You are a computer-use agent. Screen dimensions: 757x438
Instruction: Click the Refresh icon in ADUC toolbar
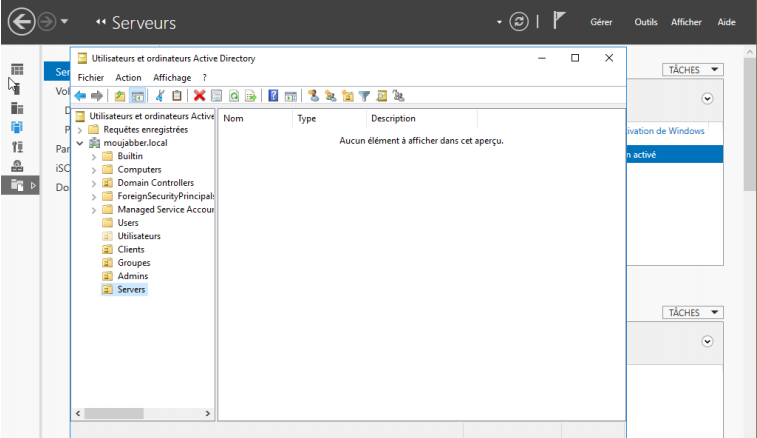234,96
